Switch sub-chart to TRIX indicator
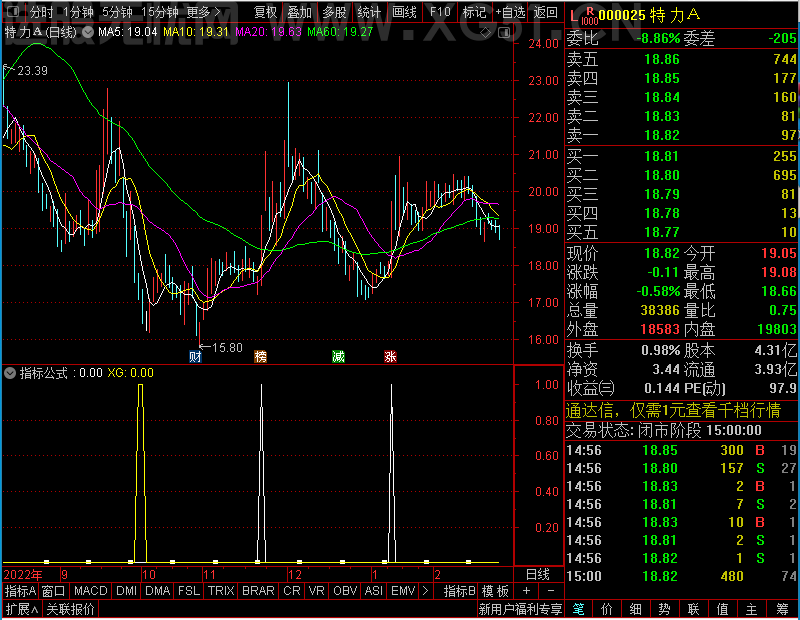 [x=221, y=591]
